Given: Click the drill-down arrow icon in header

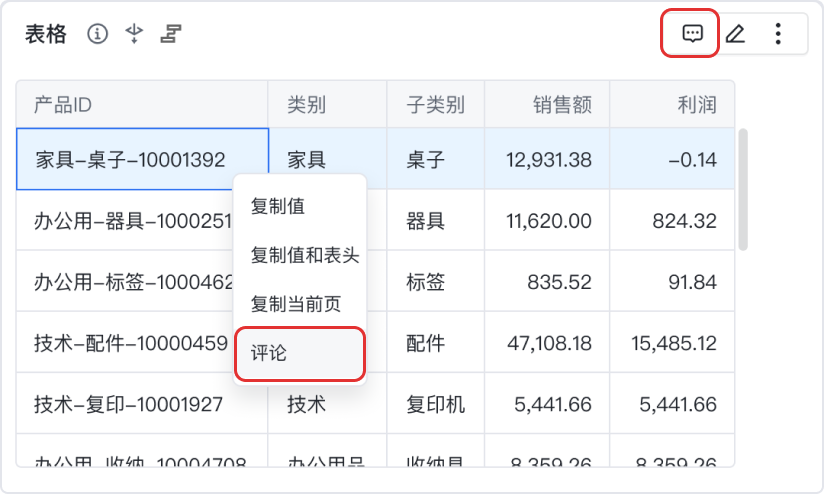Looking at the screenshot, I should coord(134,35).
